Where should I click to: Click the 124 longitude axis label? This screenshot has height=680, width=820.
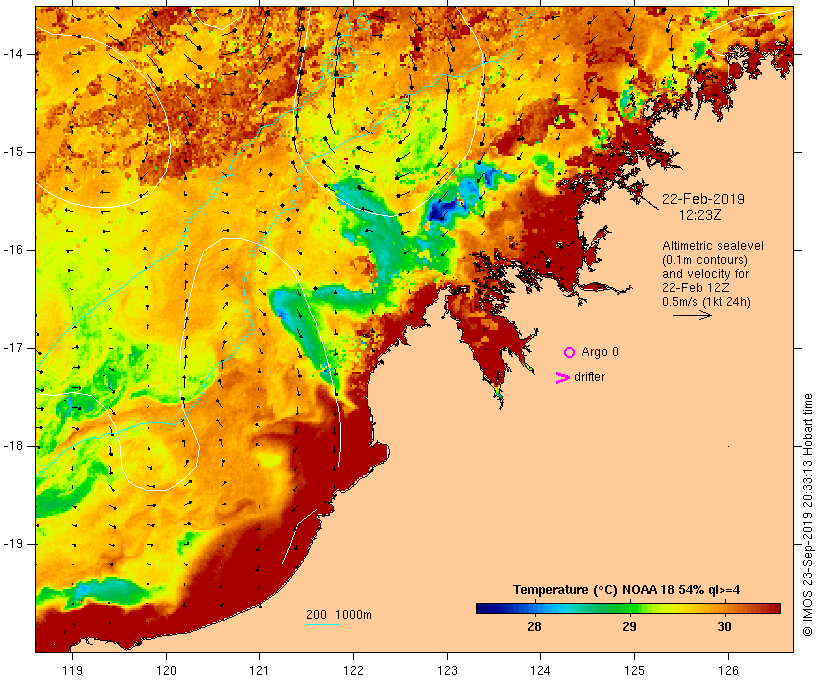click(540, 670)
